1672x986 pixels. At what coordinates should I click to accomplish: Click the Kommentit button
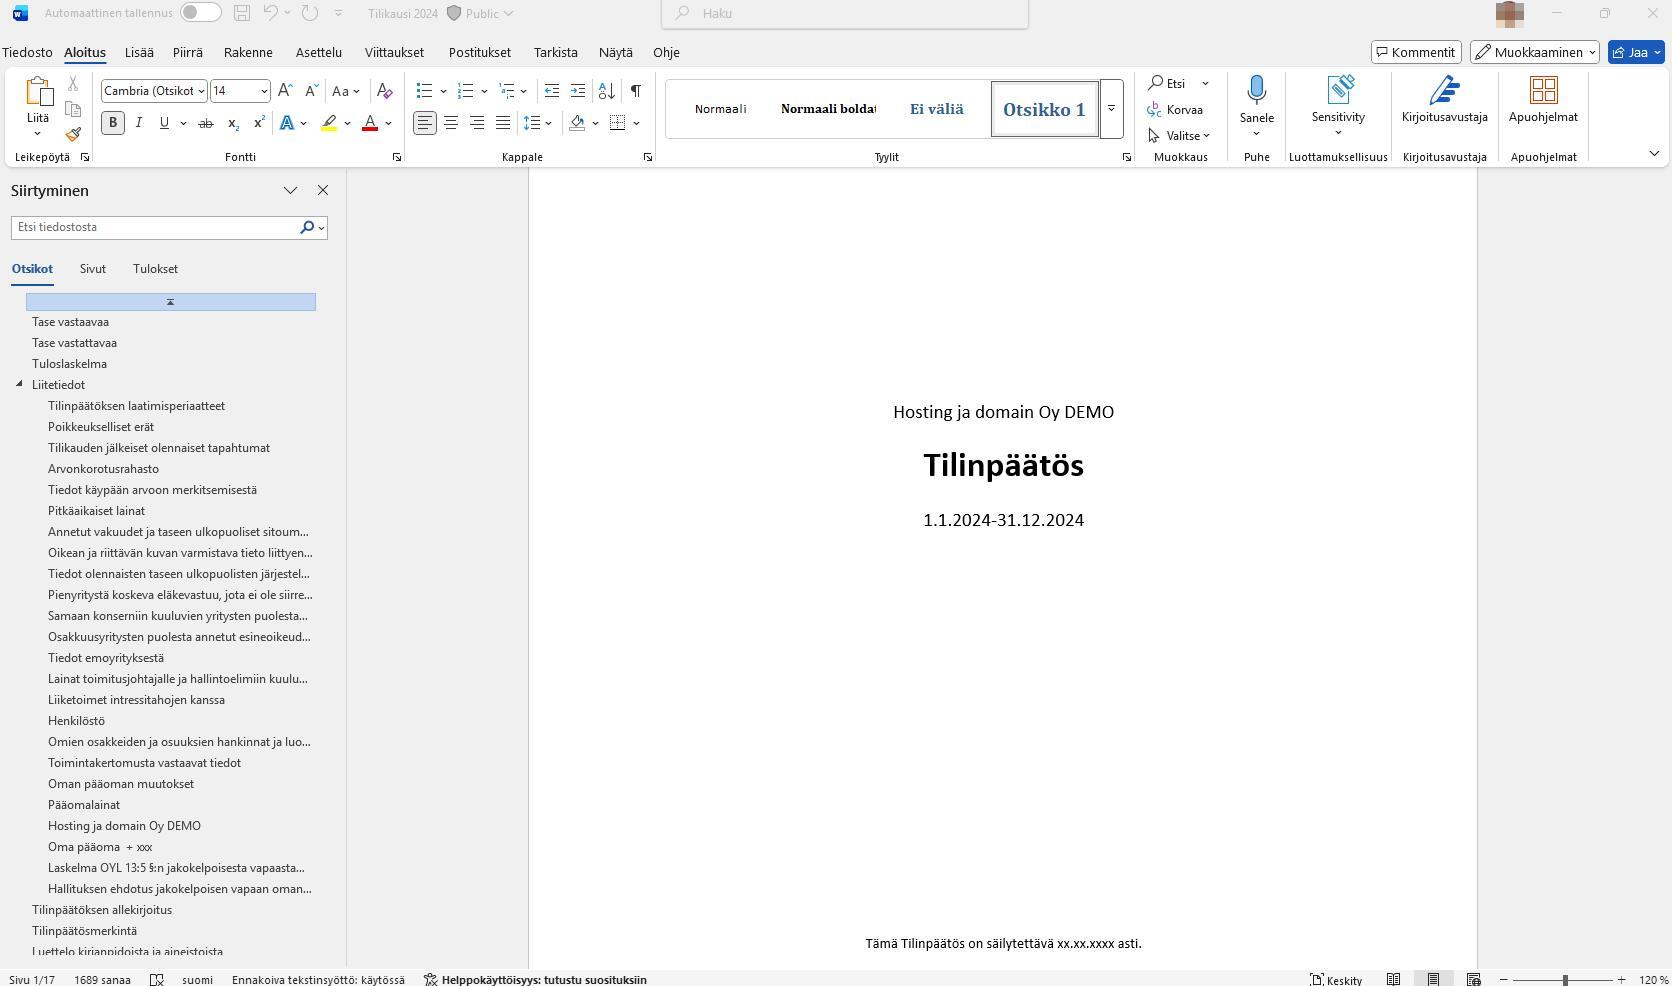click(1415, 52)
